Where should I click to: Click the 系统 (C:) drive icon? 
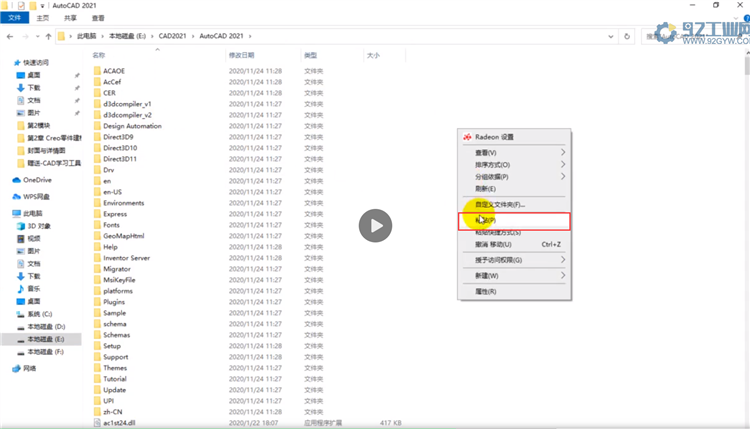21,314
